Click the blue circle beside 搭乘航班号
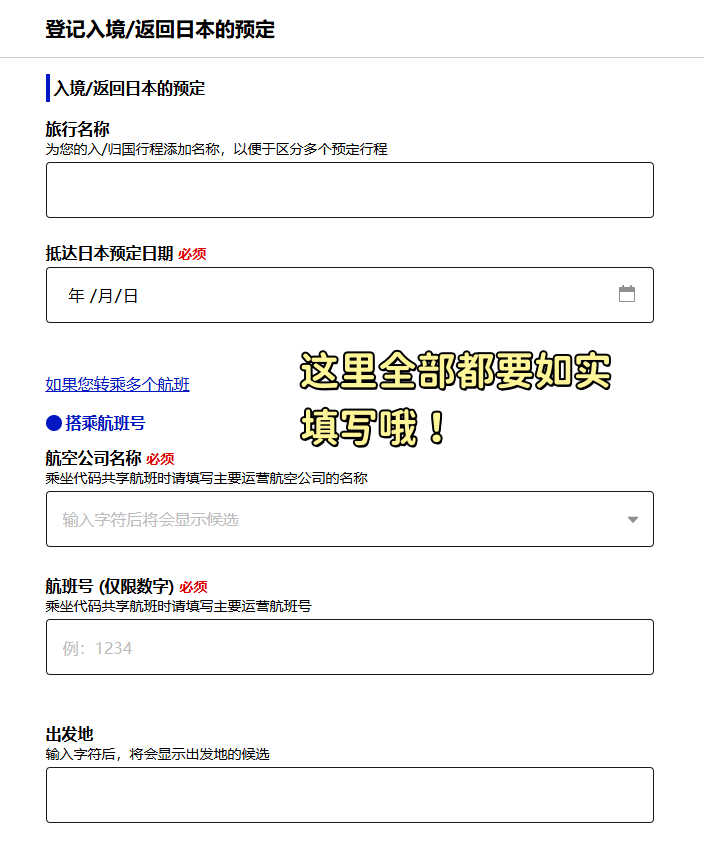The image size is (704, 860). 54,423
